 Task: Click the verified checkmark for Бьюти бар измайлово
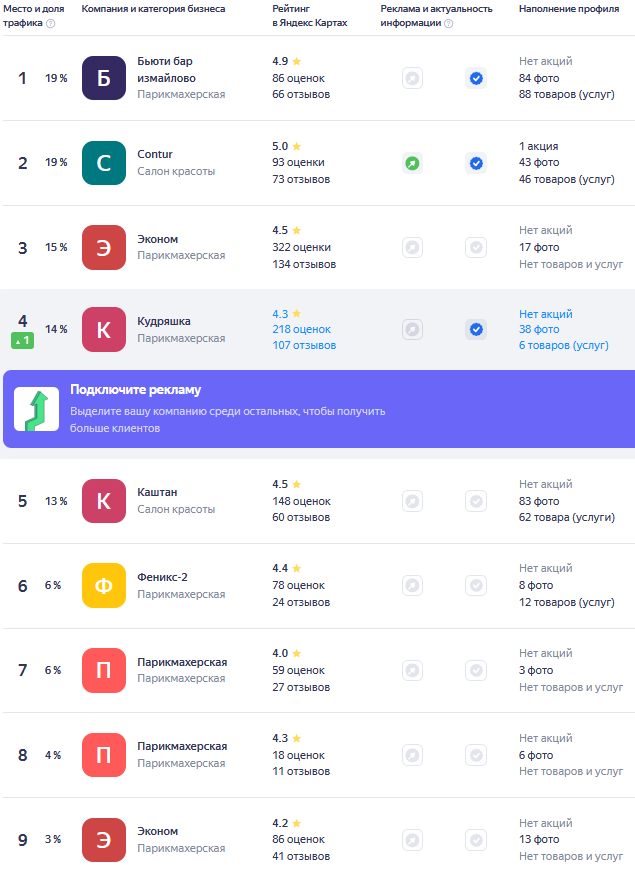[476, 78]
